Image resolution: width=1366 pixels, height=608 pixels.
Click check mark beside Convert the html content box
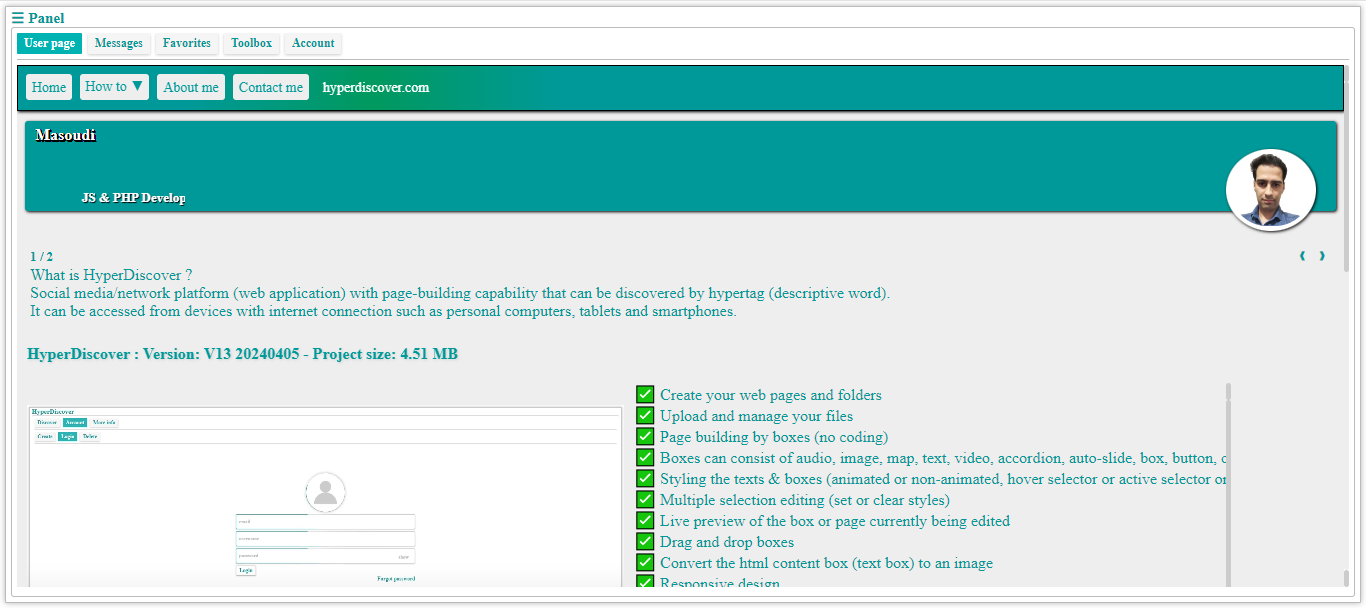point(645,562)
